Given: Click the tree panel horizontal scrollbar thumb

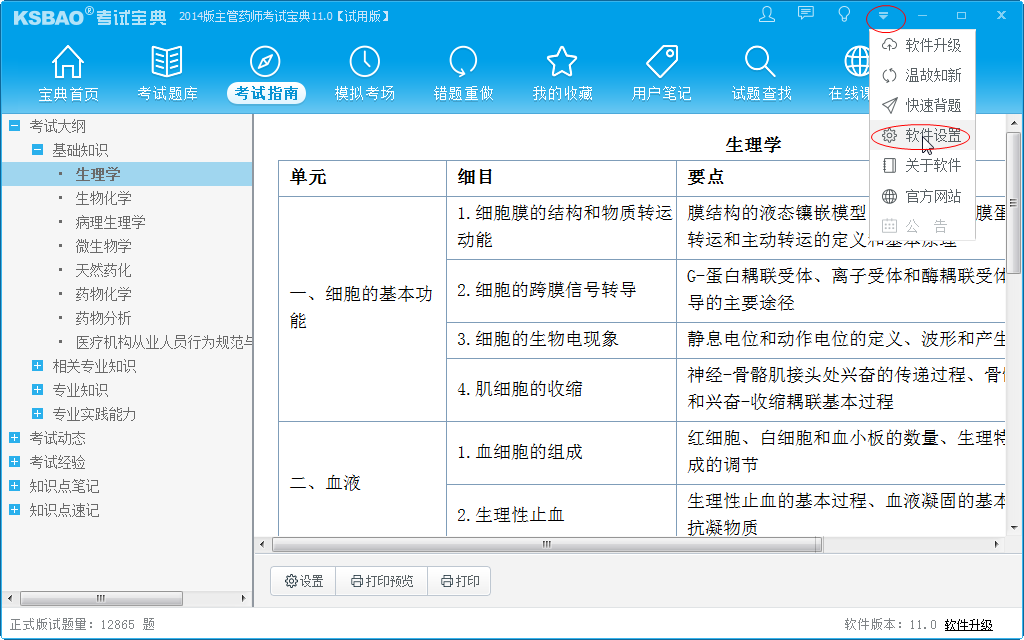Looking at the screenshot, I should click(x=101, y=598).
